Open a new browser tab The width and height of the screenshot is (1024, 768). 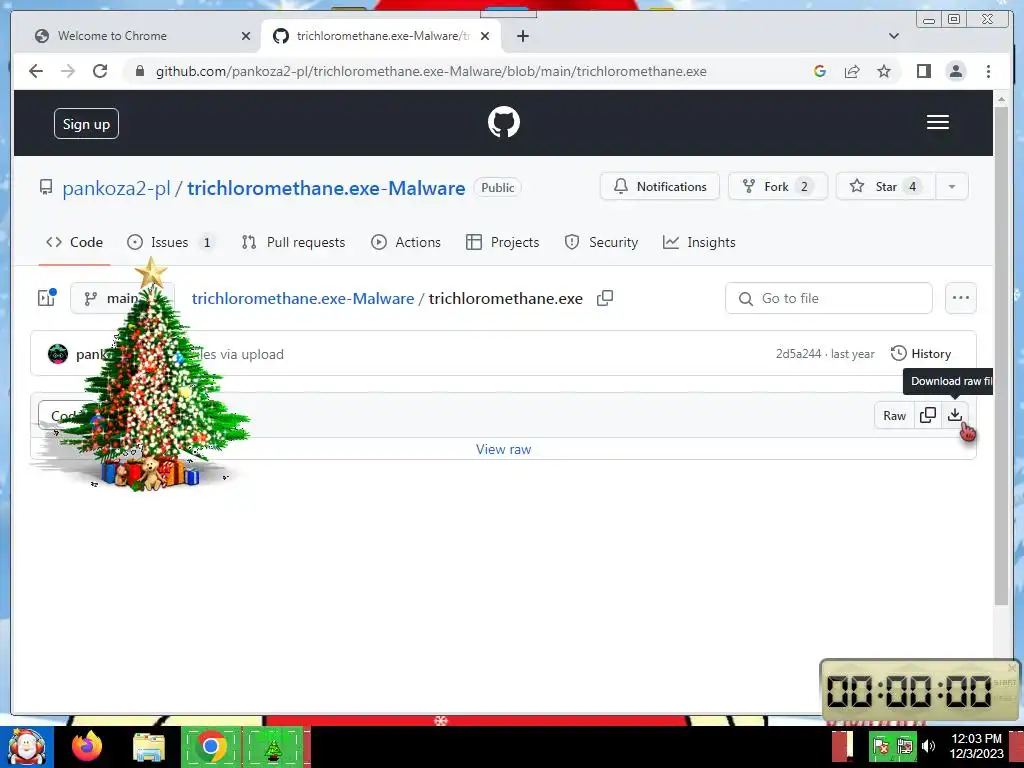[522, 36]
